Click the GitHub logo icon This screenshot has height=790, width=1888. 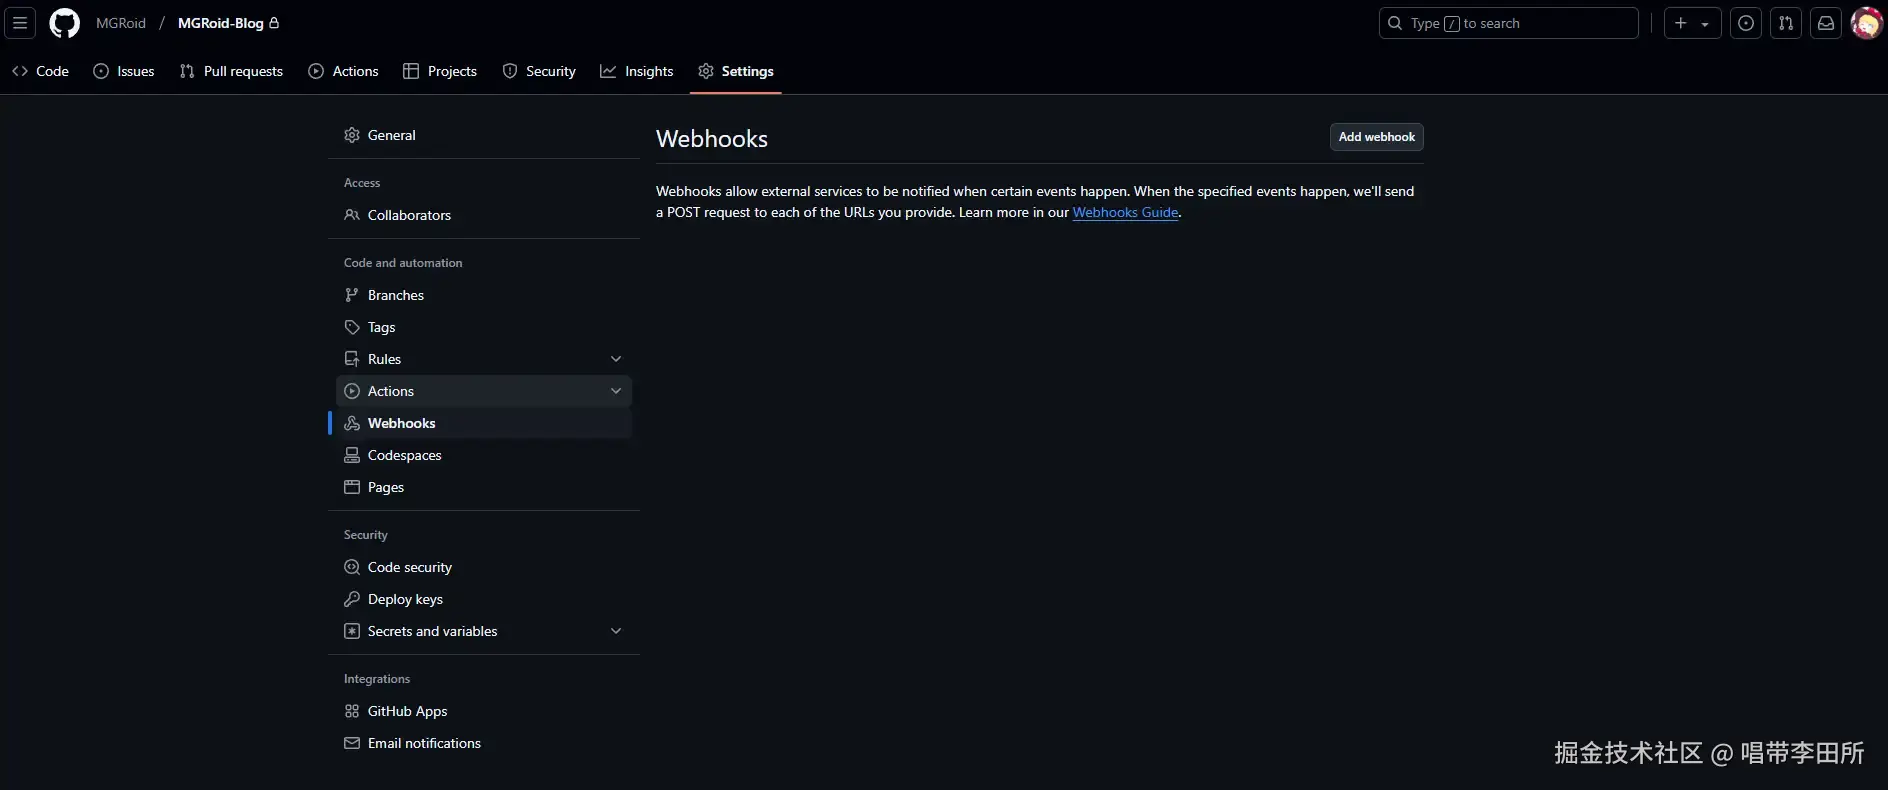(65, 23)
